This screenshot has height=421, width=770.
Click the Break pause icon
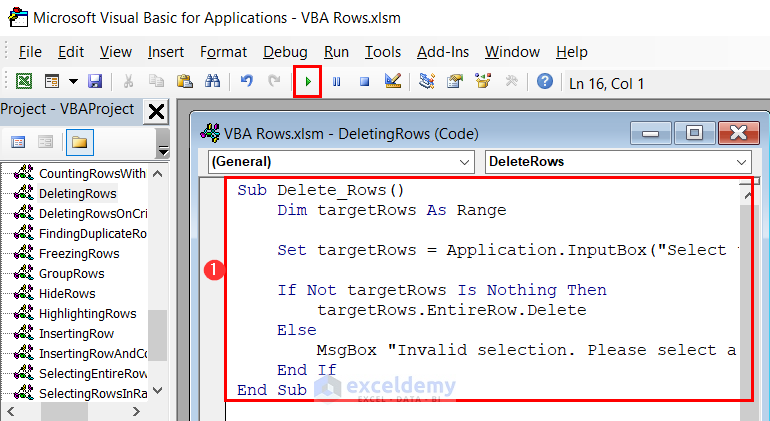(x=336, y=82)
